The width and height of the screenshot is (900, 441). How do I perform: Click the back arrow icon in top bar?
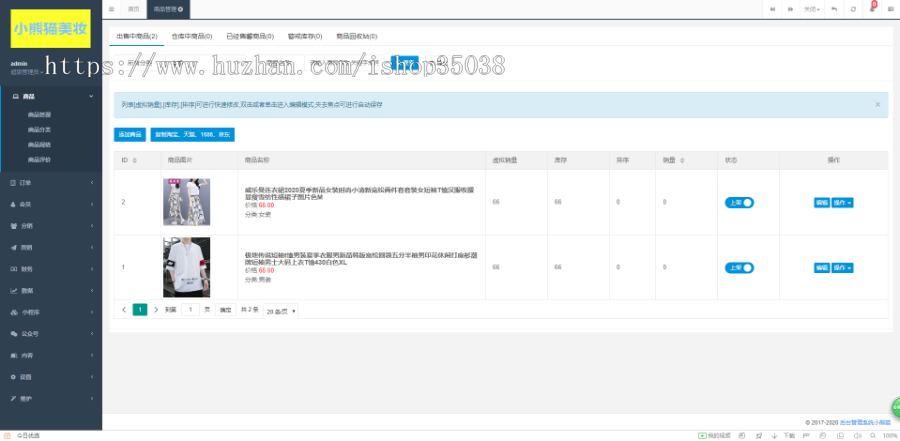click(834, 9)
